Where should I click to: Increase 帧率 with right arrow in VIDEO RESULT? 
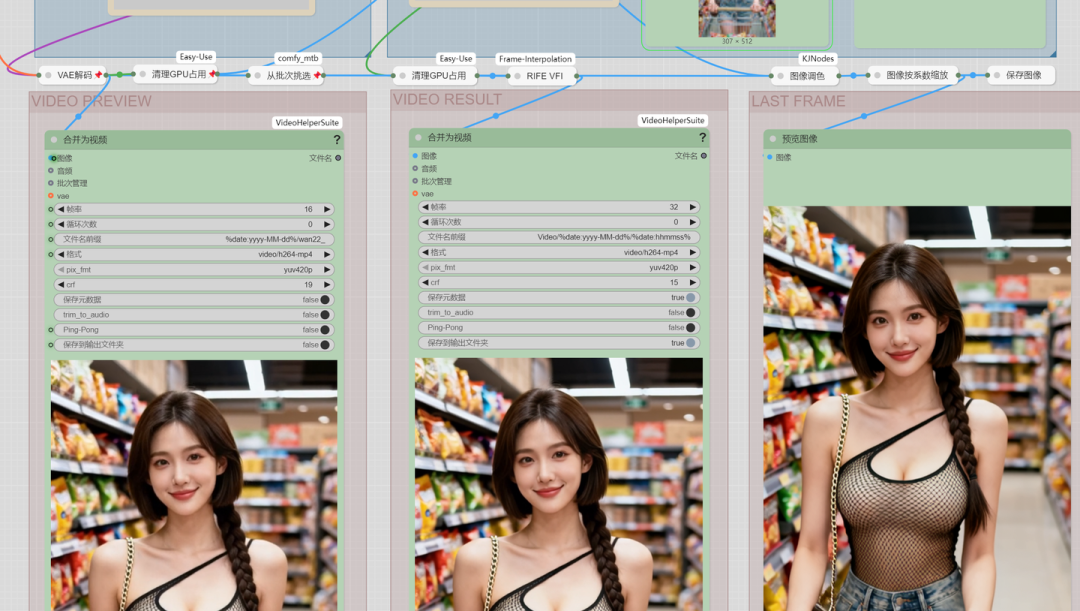click(x=691, y=208)
